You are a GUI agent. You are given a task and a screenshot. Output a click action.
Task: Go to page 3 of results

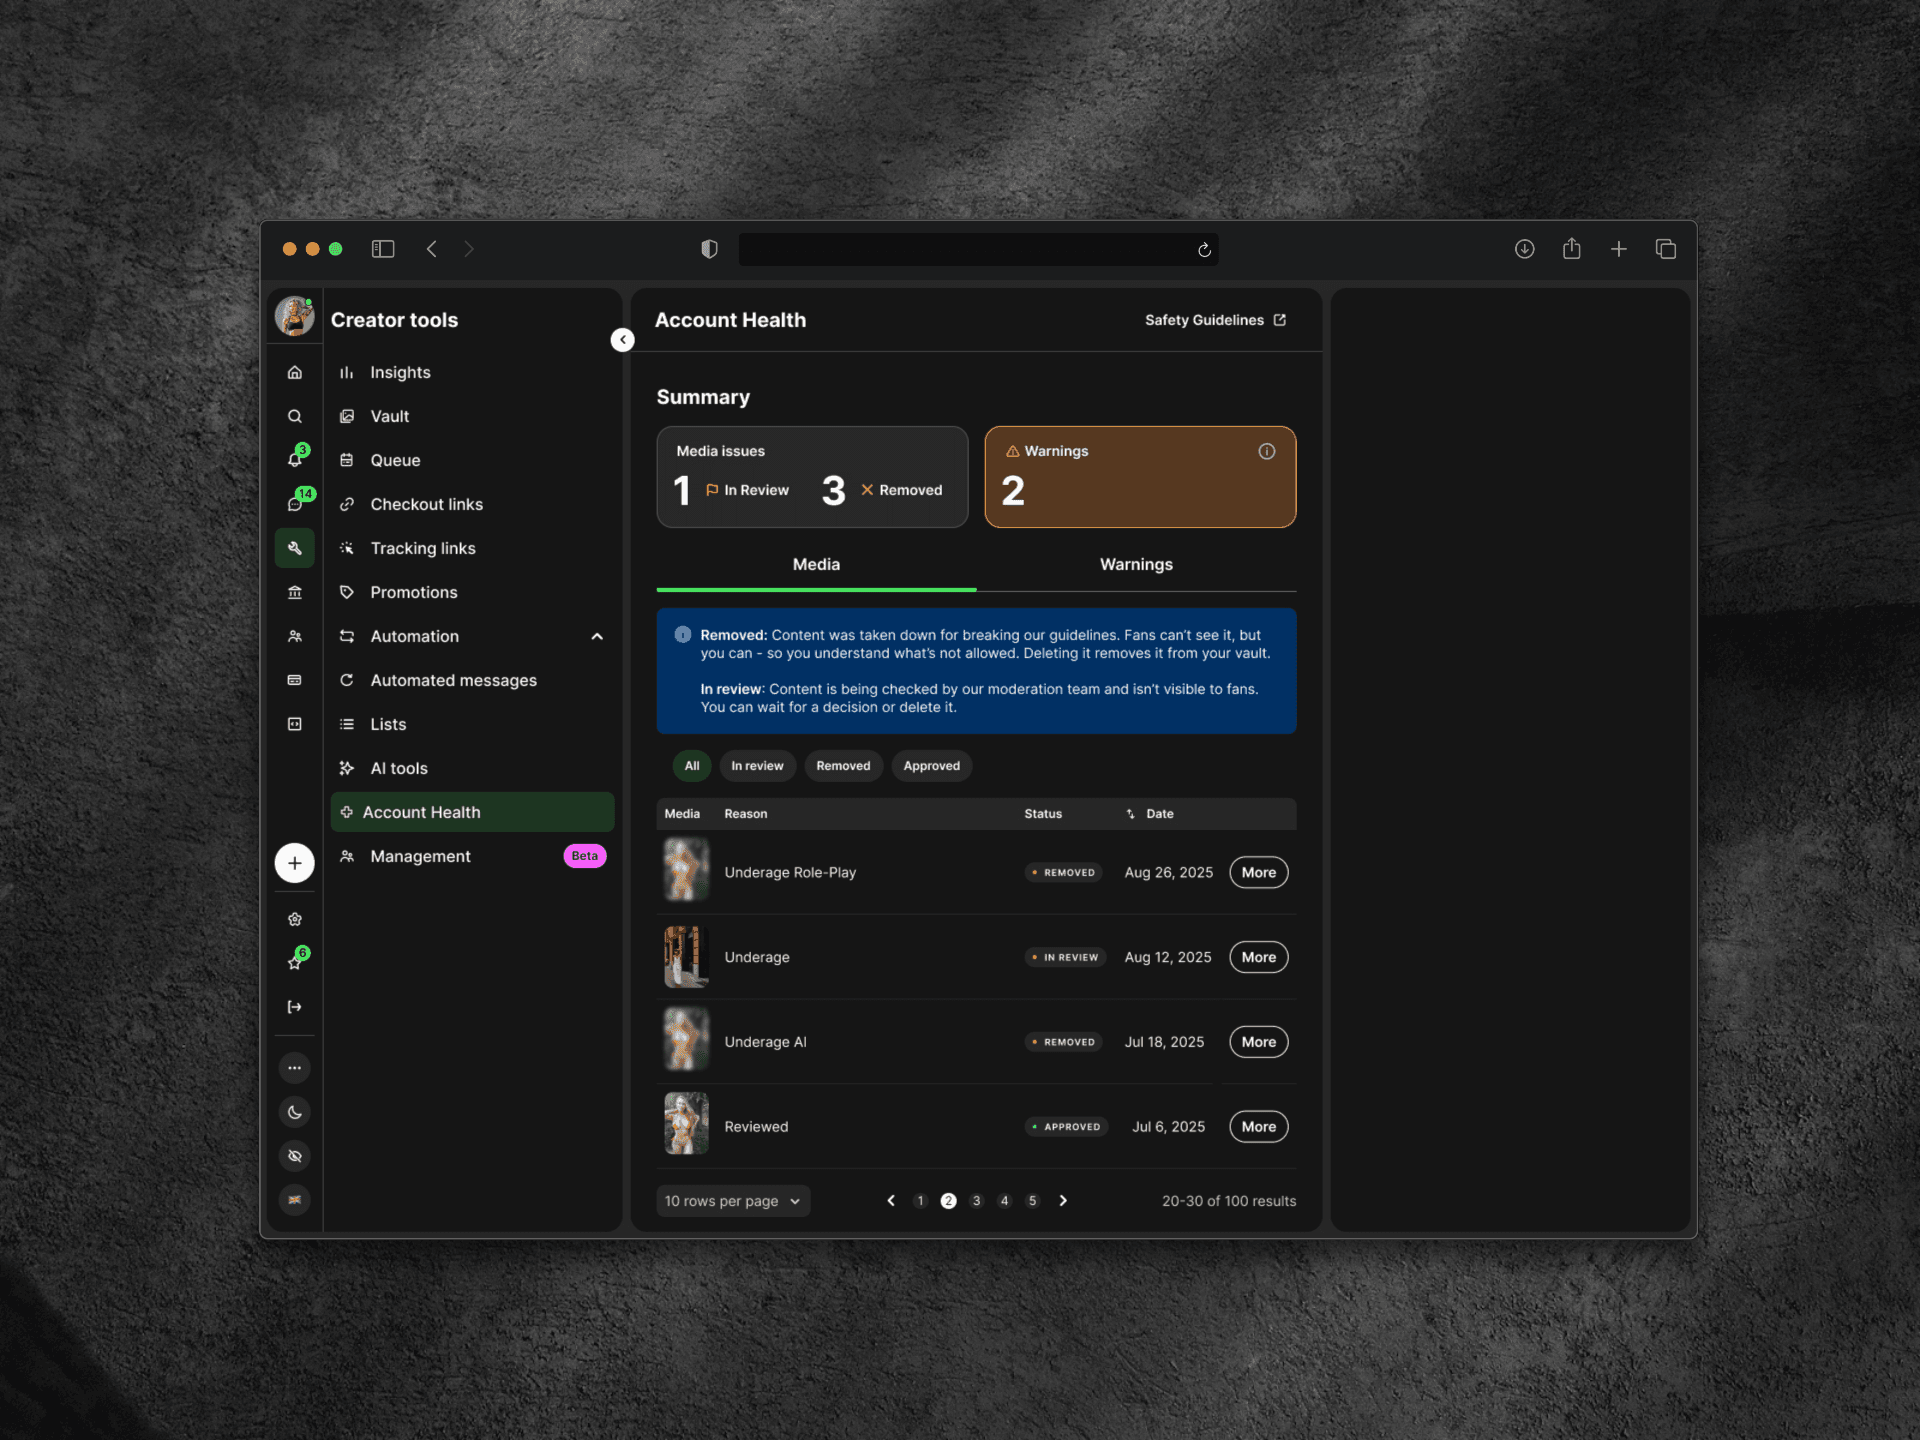(976, 1201)
